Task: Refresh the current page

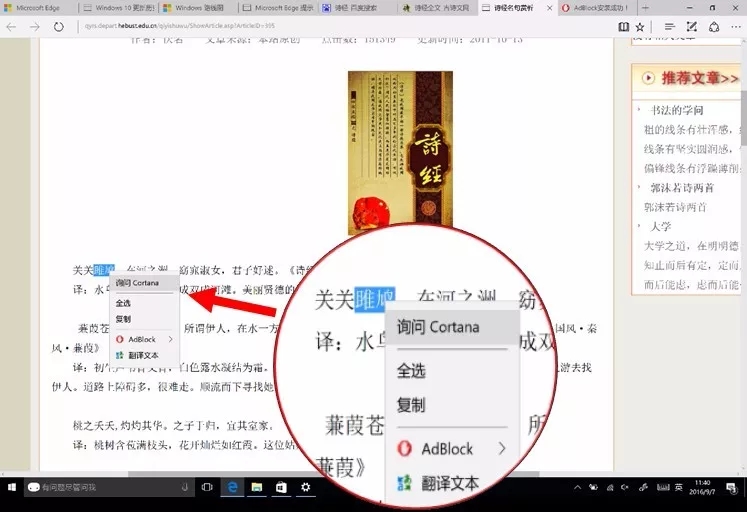Action: tap(59, 27)
